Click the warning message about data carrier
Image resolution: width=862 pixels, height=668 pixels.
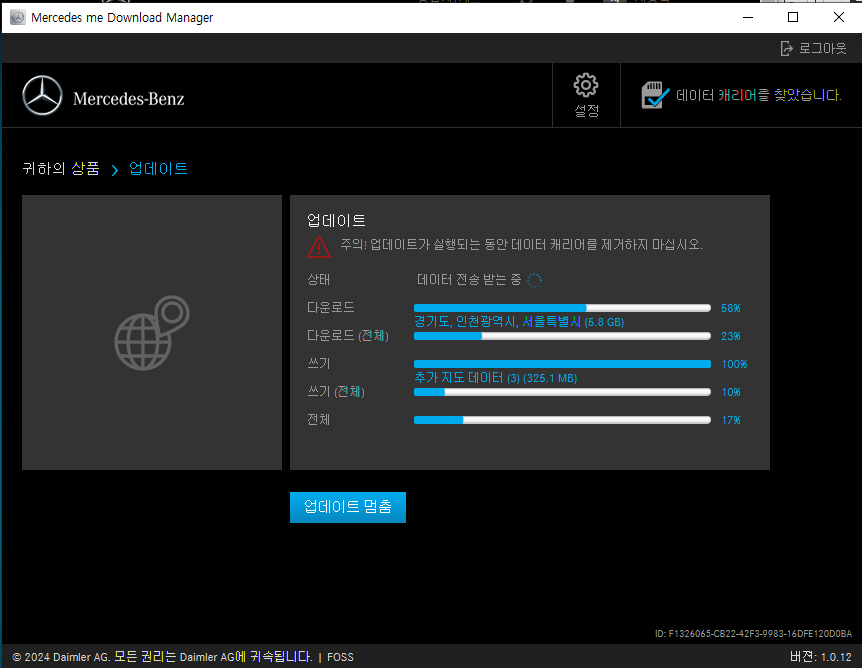point(521,244)
